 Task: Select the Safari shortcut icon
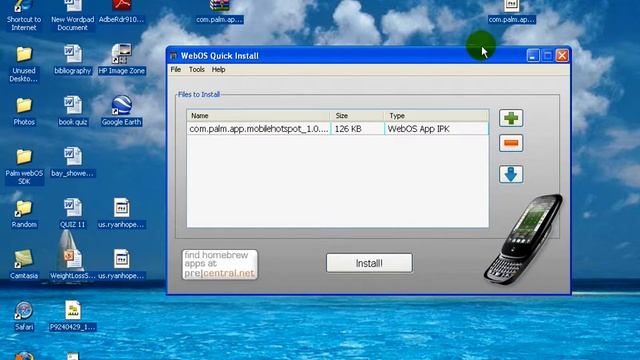(24, 316)
